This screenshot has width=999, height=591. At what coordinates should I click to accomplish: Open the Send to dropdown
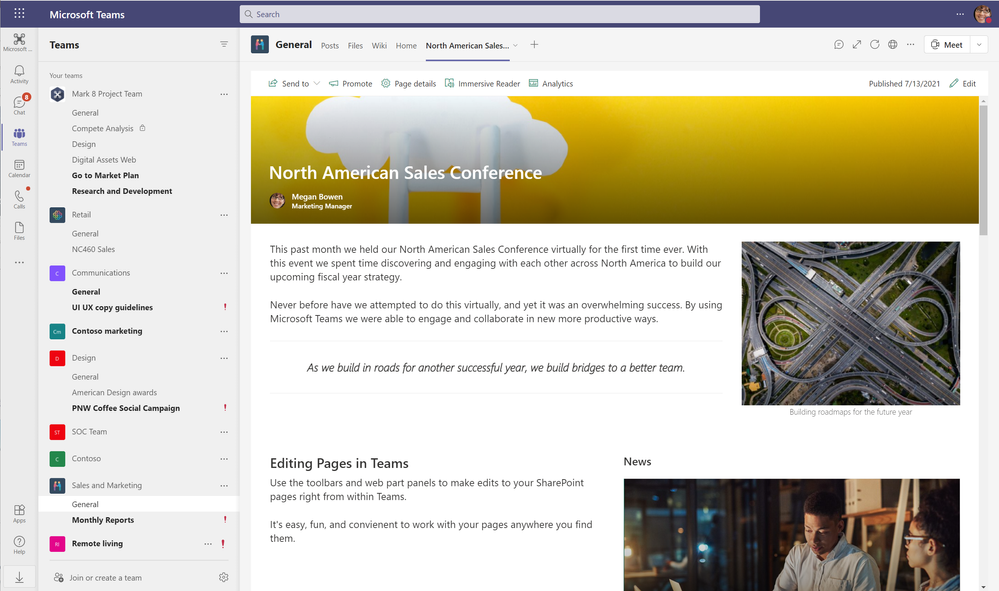[294, 83]
